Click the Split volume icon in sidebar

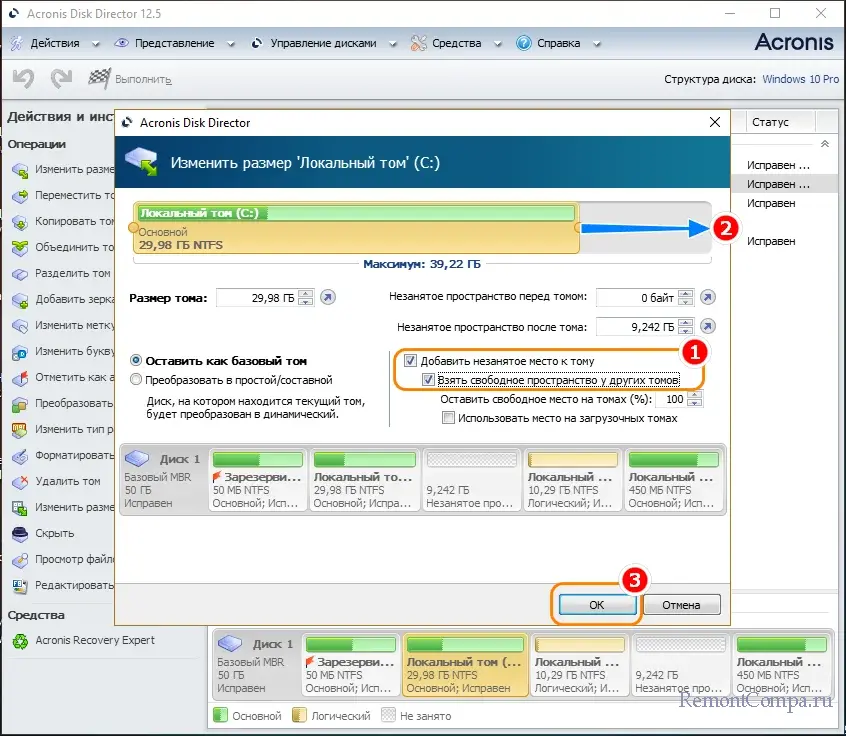20,274
